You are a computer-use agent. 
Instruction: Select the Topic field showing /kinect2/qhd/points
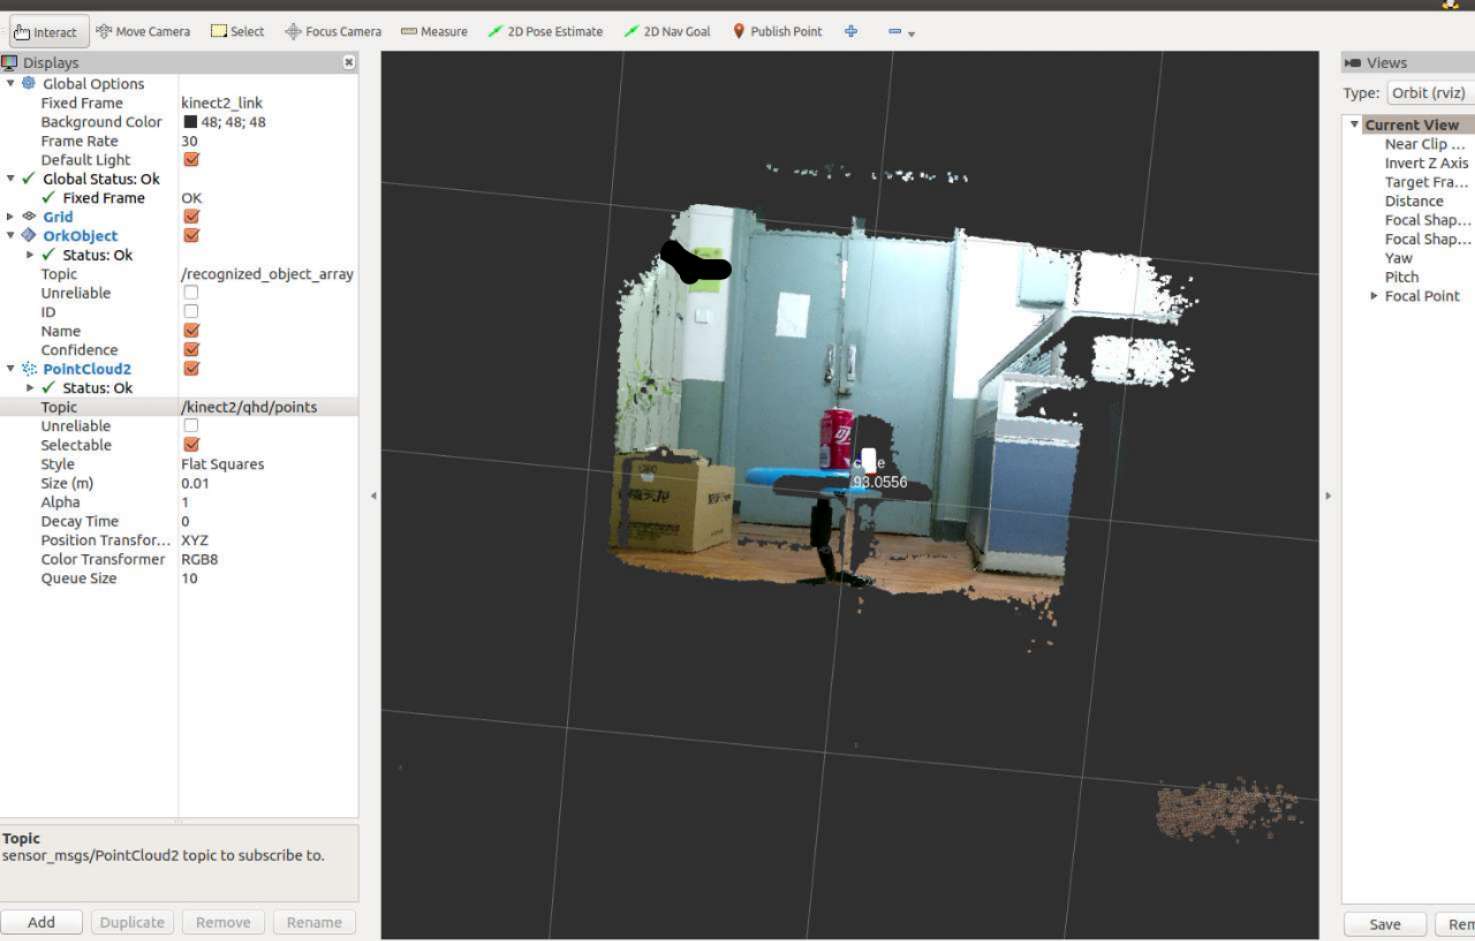coord(249,406)
